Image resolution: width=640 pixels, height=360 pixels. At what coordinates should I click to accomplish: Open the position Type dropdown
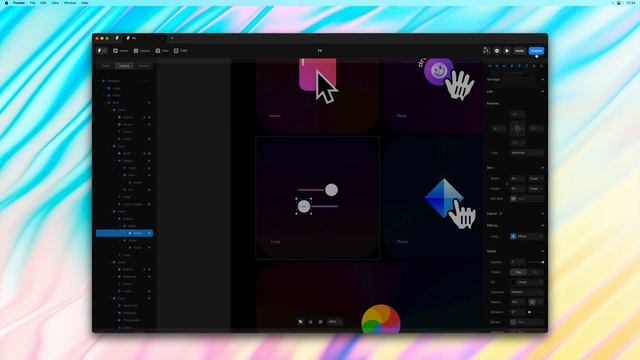pyautogui.click(x=527, y=153)
